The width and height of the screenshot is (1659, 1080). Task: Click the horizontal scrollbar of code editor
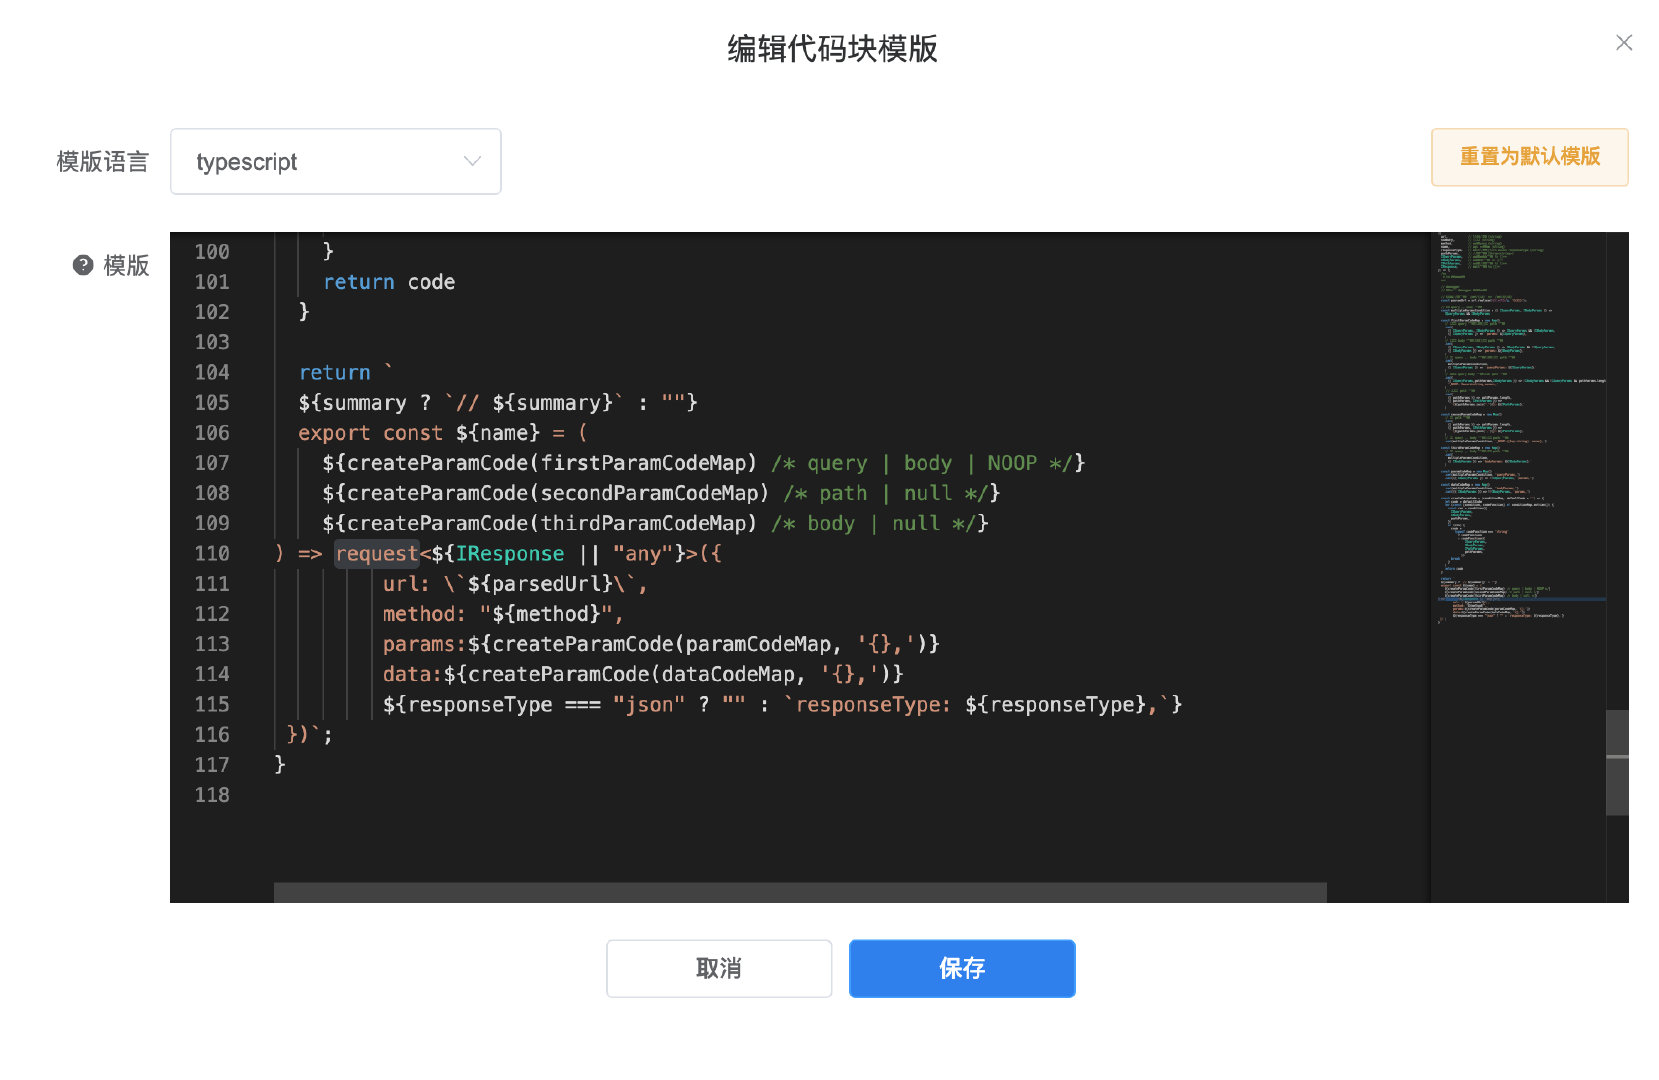point(800,892)
